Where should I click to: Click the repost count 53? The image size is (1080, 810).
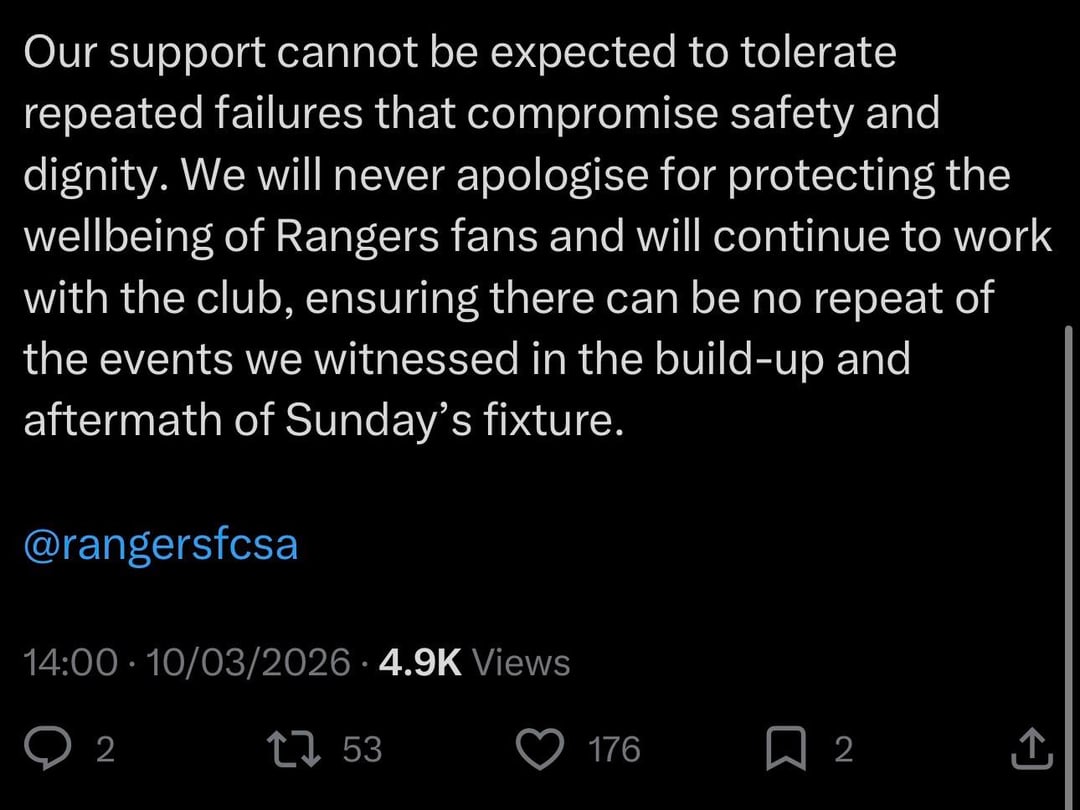click(362, 750)
